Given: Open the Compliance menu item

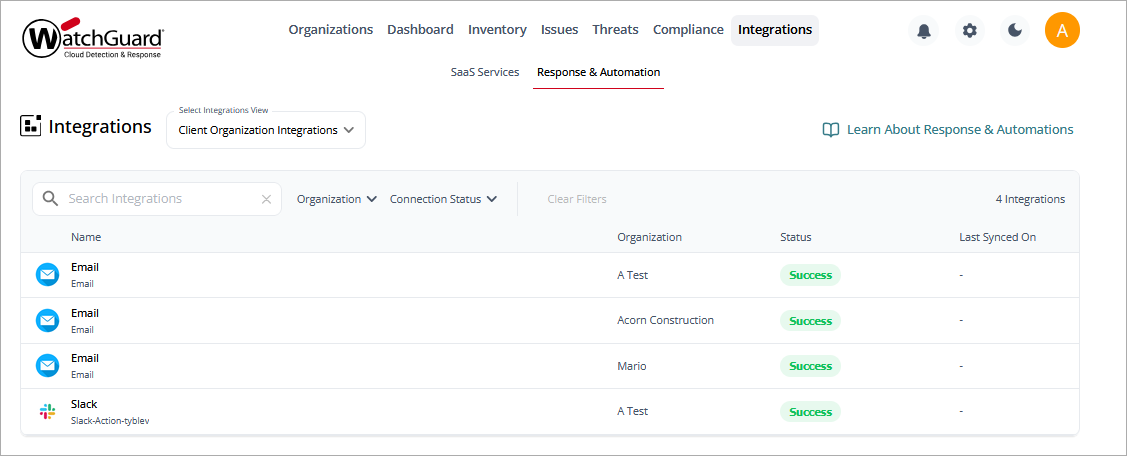Looking at the screenshot, I should pyautogui.click(x=688, y=29).
